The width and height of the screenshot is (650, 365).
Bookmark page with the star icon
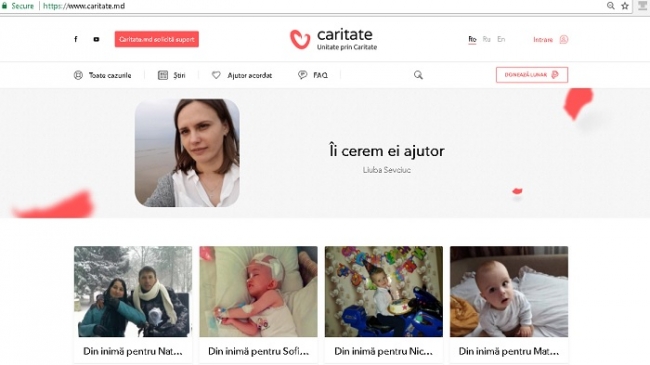pyautogui.click(x=625, y=6)
